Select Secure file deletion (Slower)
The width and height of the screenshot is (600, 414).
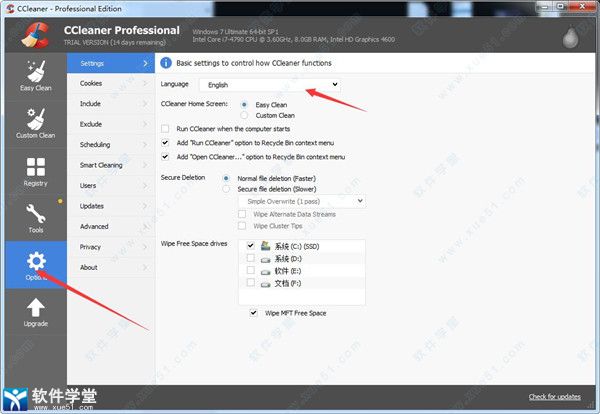pos(226,189)
